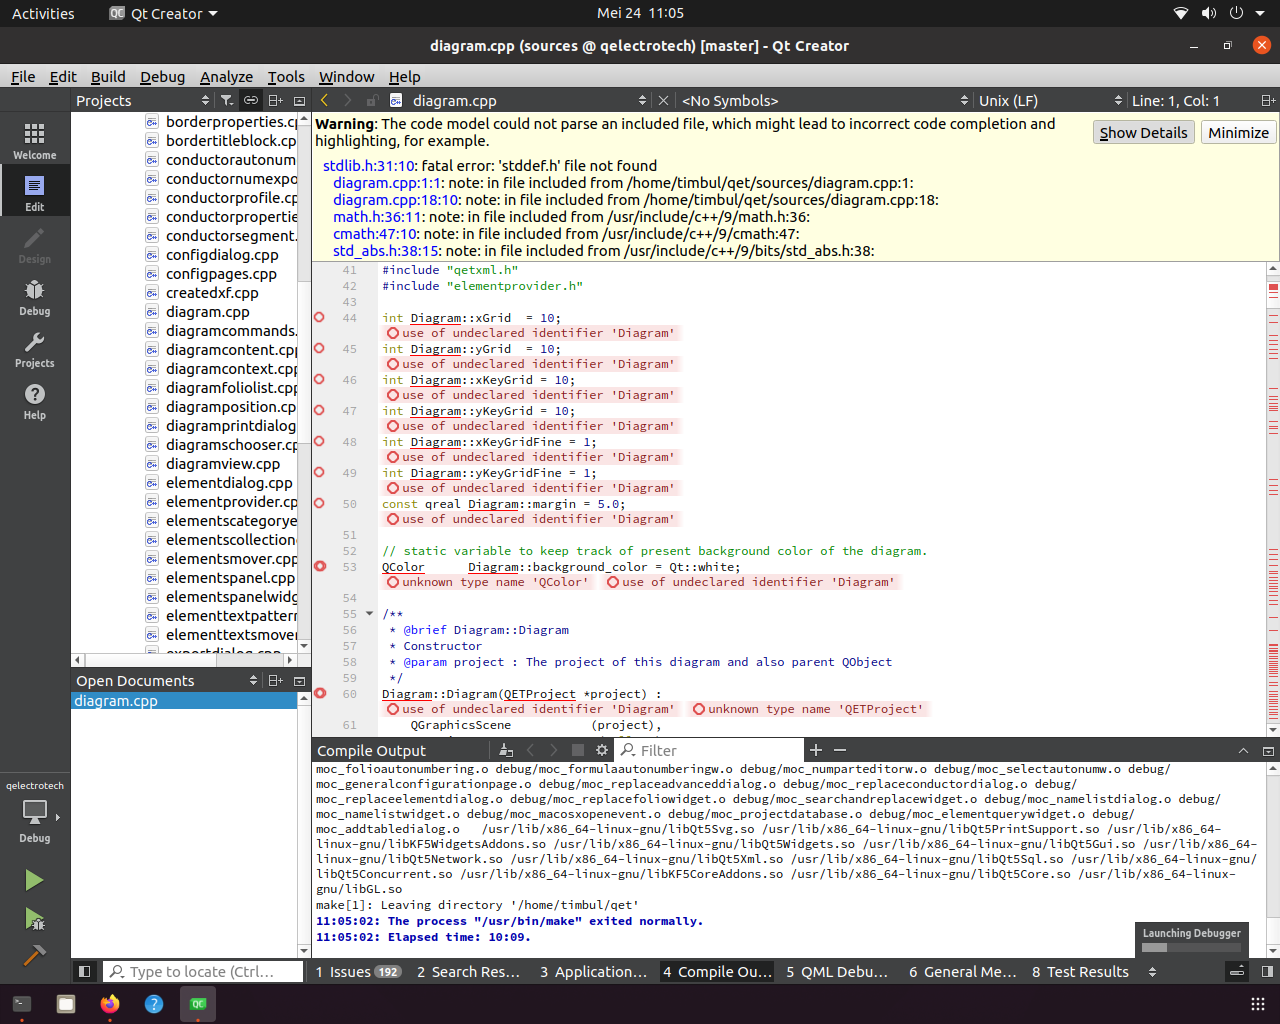Open the Analyze menu

(x=226, y=77)
